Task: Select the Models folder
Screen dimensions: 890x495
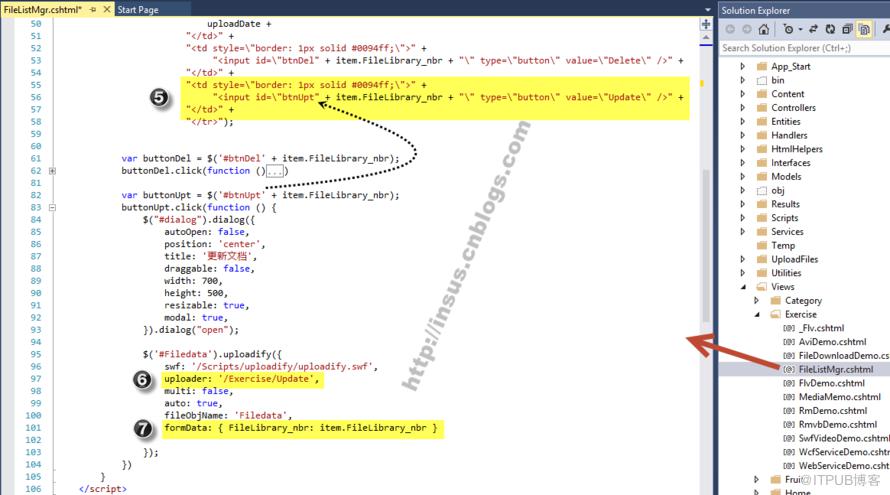Action: click(786, 177)
